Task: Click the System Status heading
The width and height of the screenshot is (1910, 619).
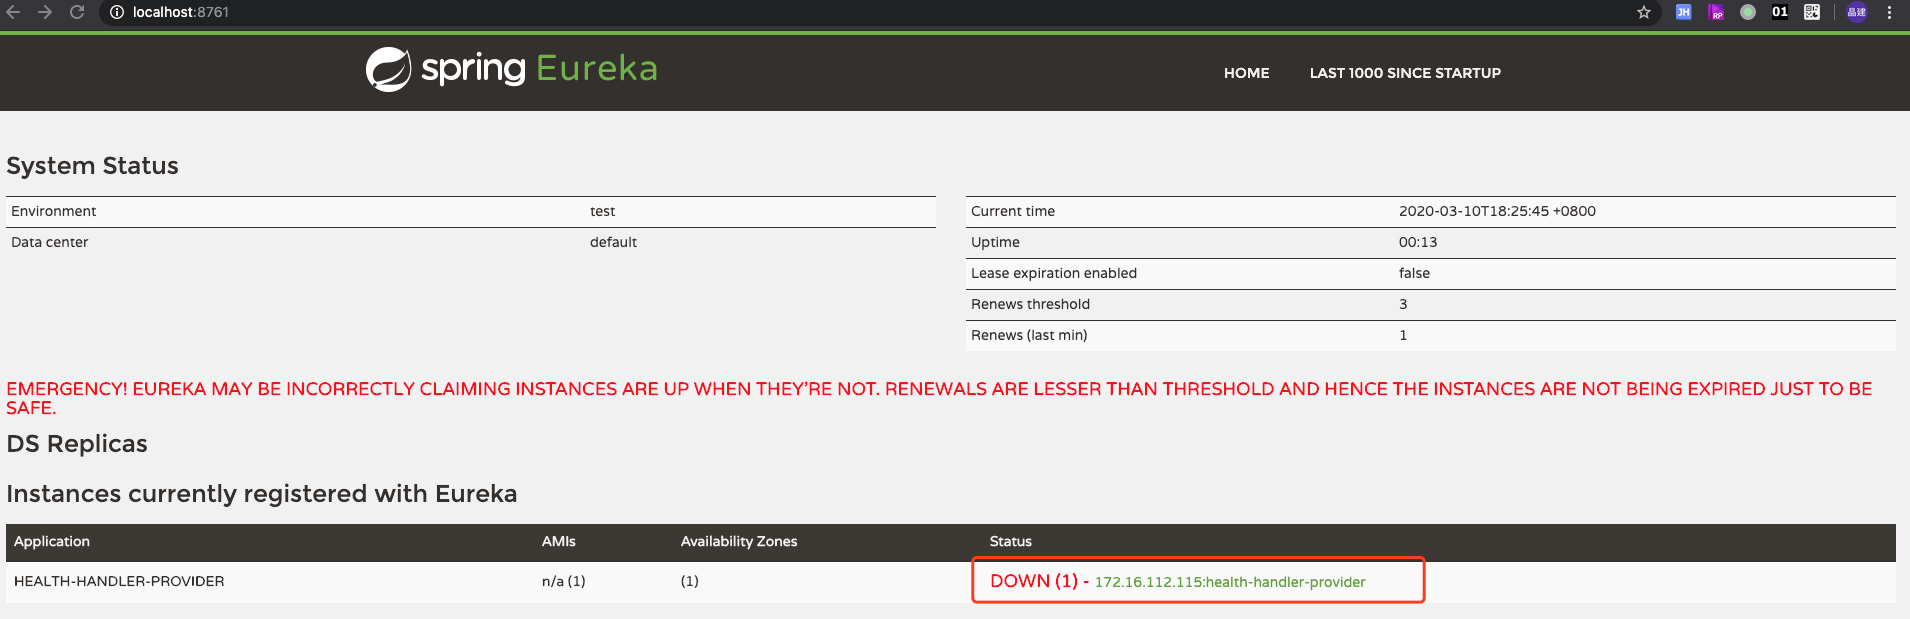Action: pos(92,166)
